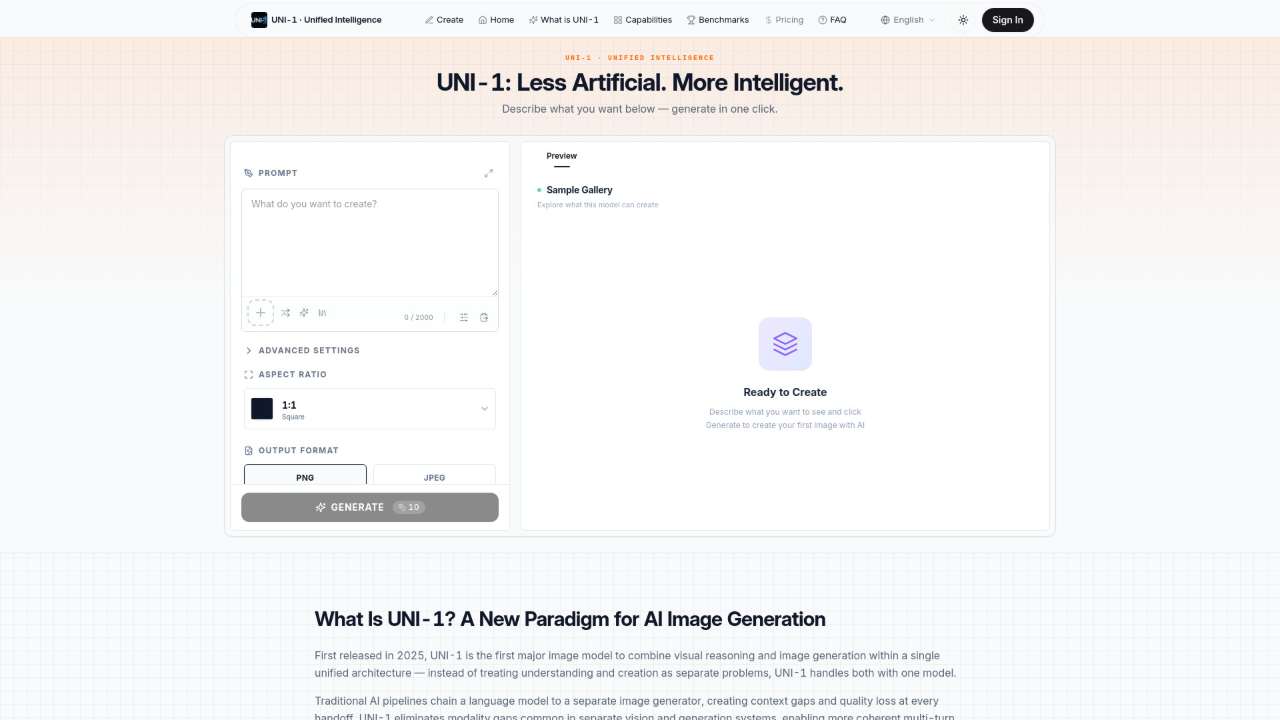Click the UNI-1 logo icon
The height and width of the screenshot is (720, 1280).
[259, 20]
